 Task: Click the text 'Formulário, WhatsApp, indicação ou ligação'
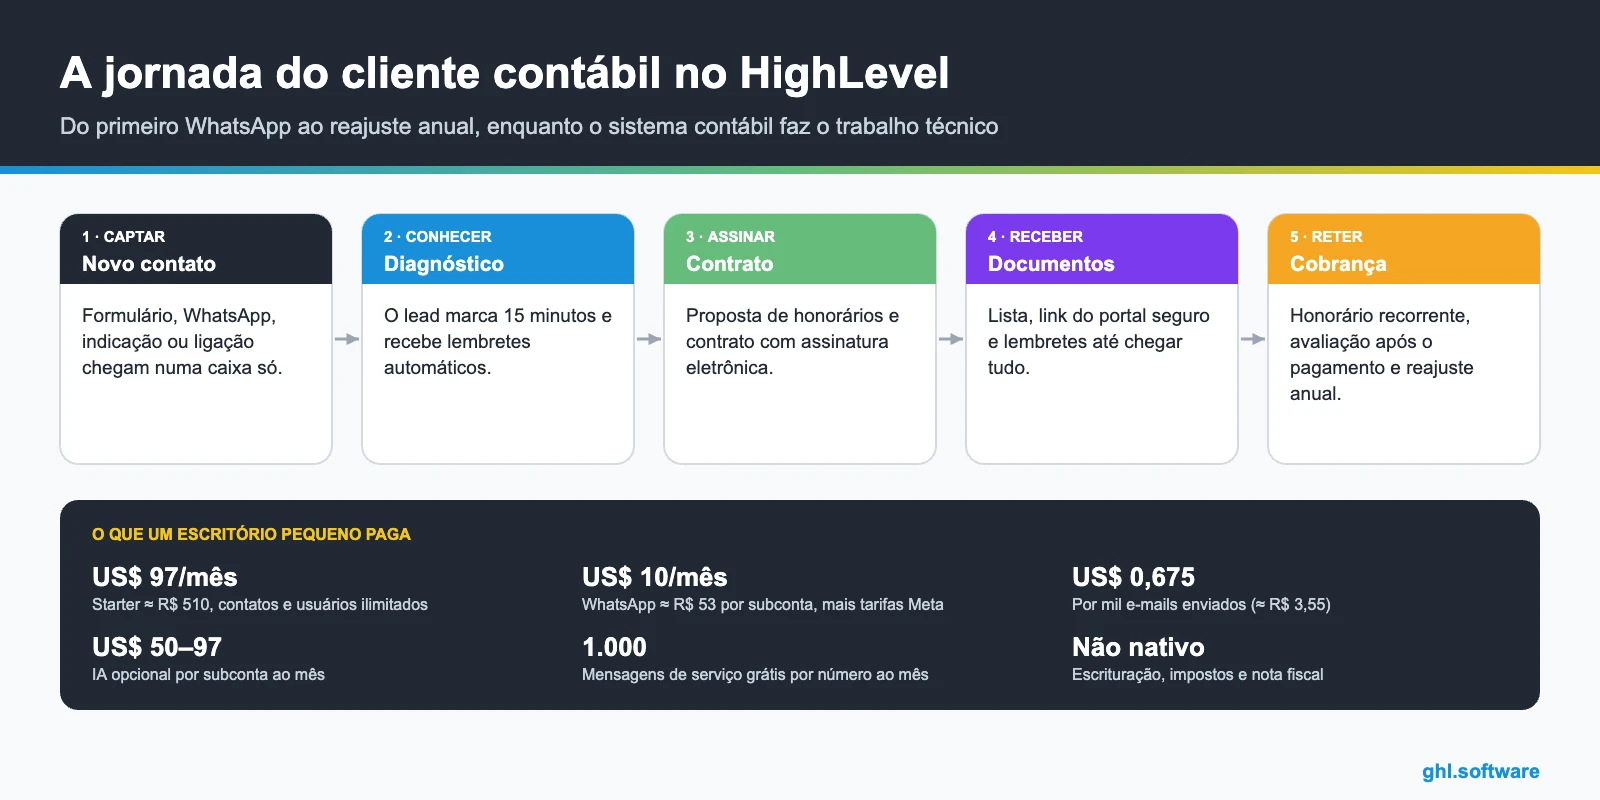pos(179,328)
